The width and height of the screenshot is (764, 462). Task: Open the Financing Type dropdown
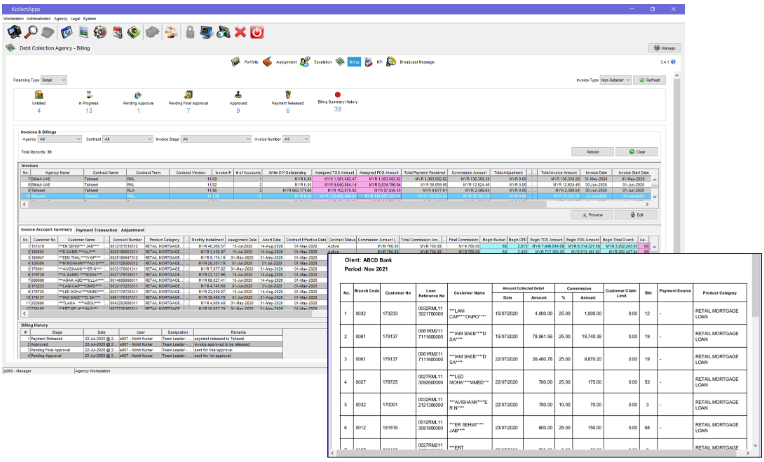[54, 80]
